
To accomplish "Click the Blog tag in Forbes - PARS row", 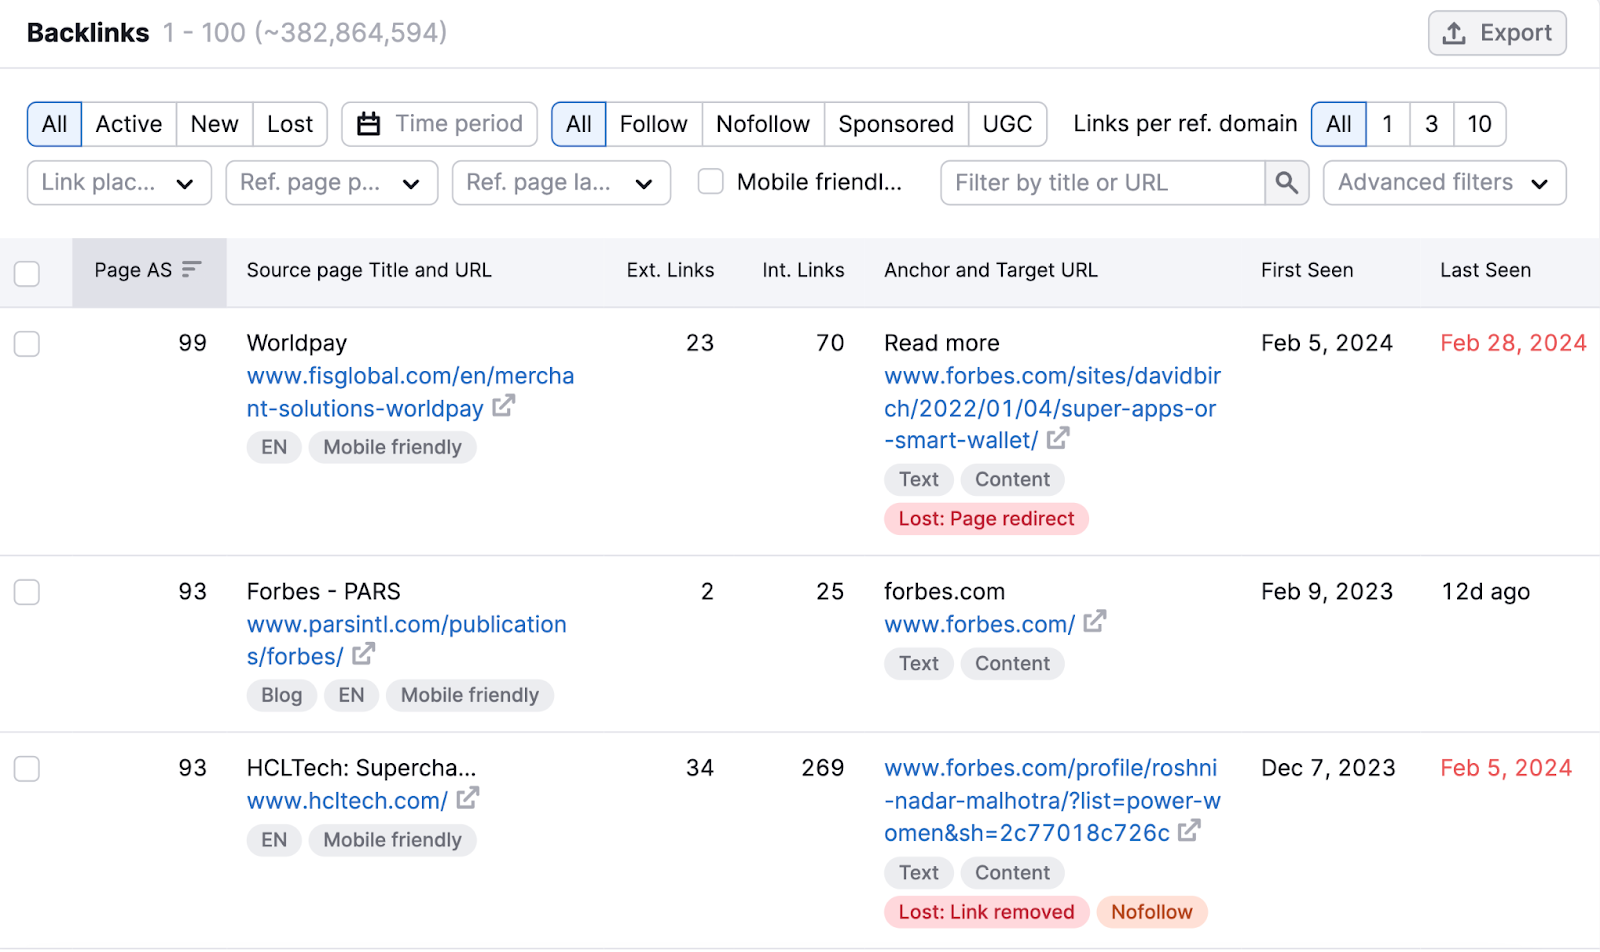I will [x=281, y=695].
